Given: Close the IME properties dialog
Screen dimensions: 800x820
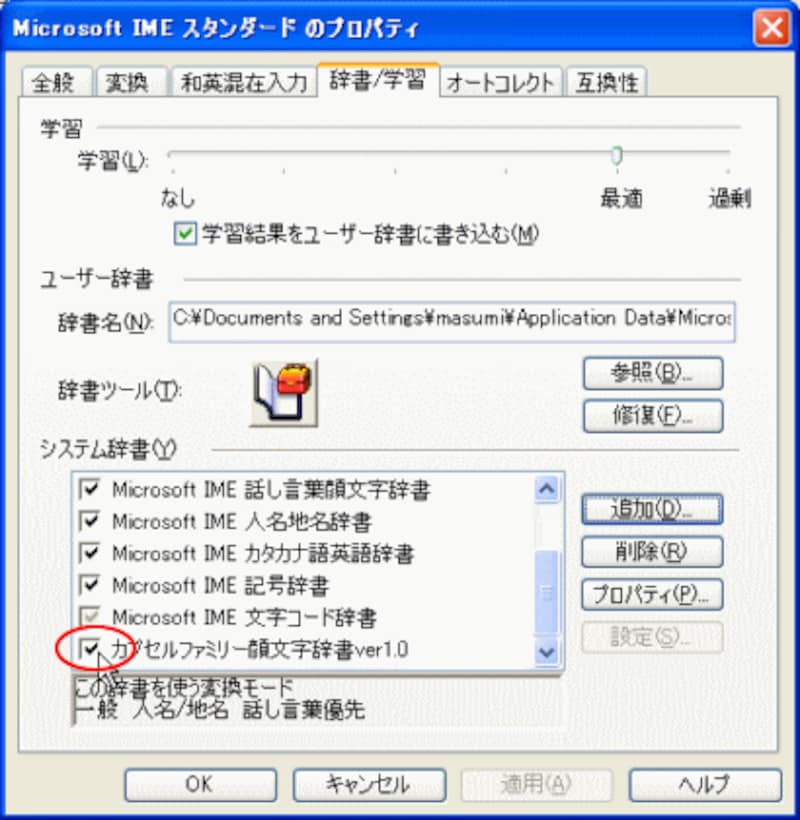Looking at the screenshot, I should click(x=772, y=27).
